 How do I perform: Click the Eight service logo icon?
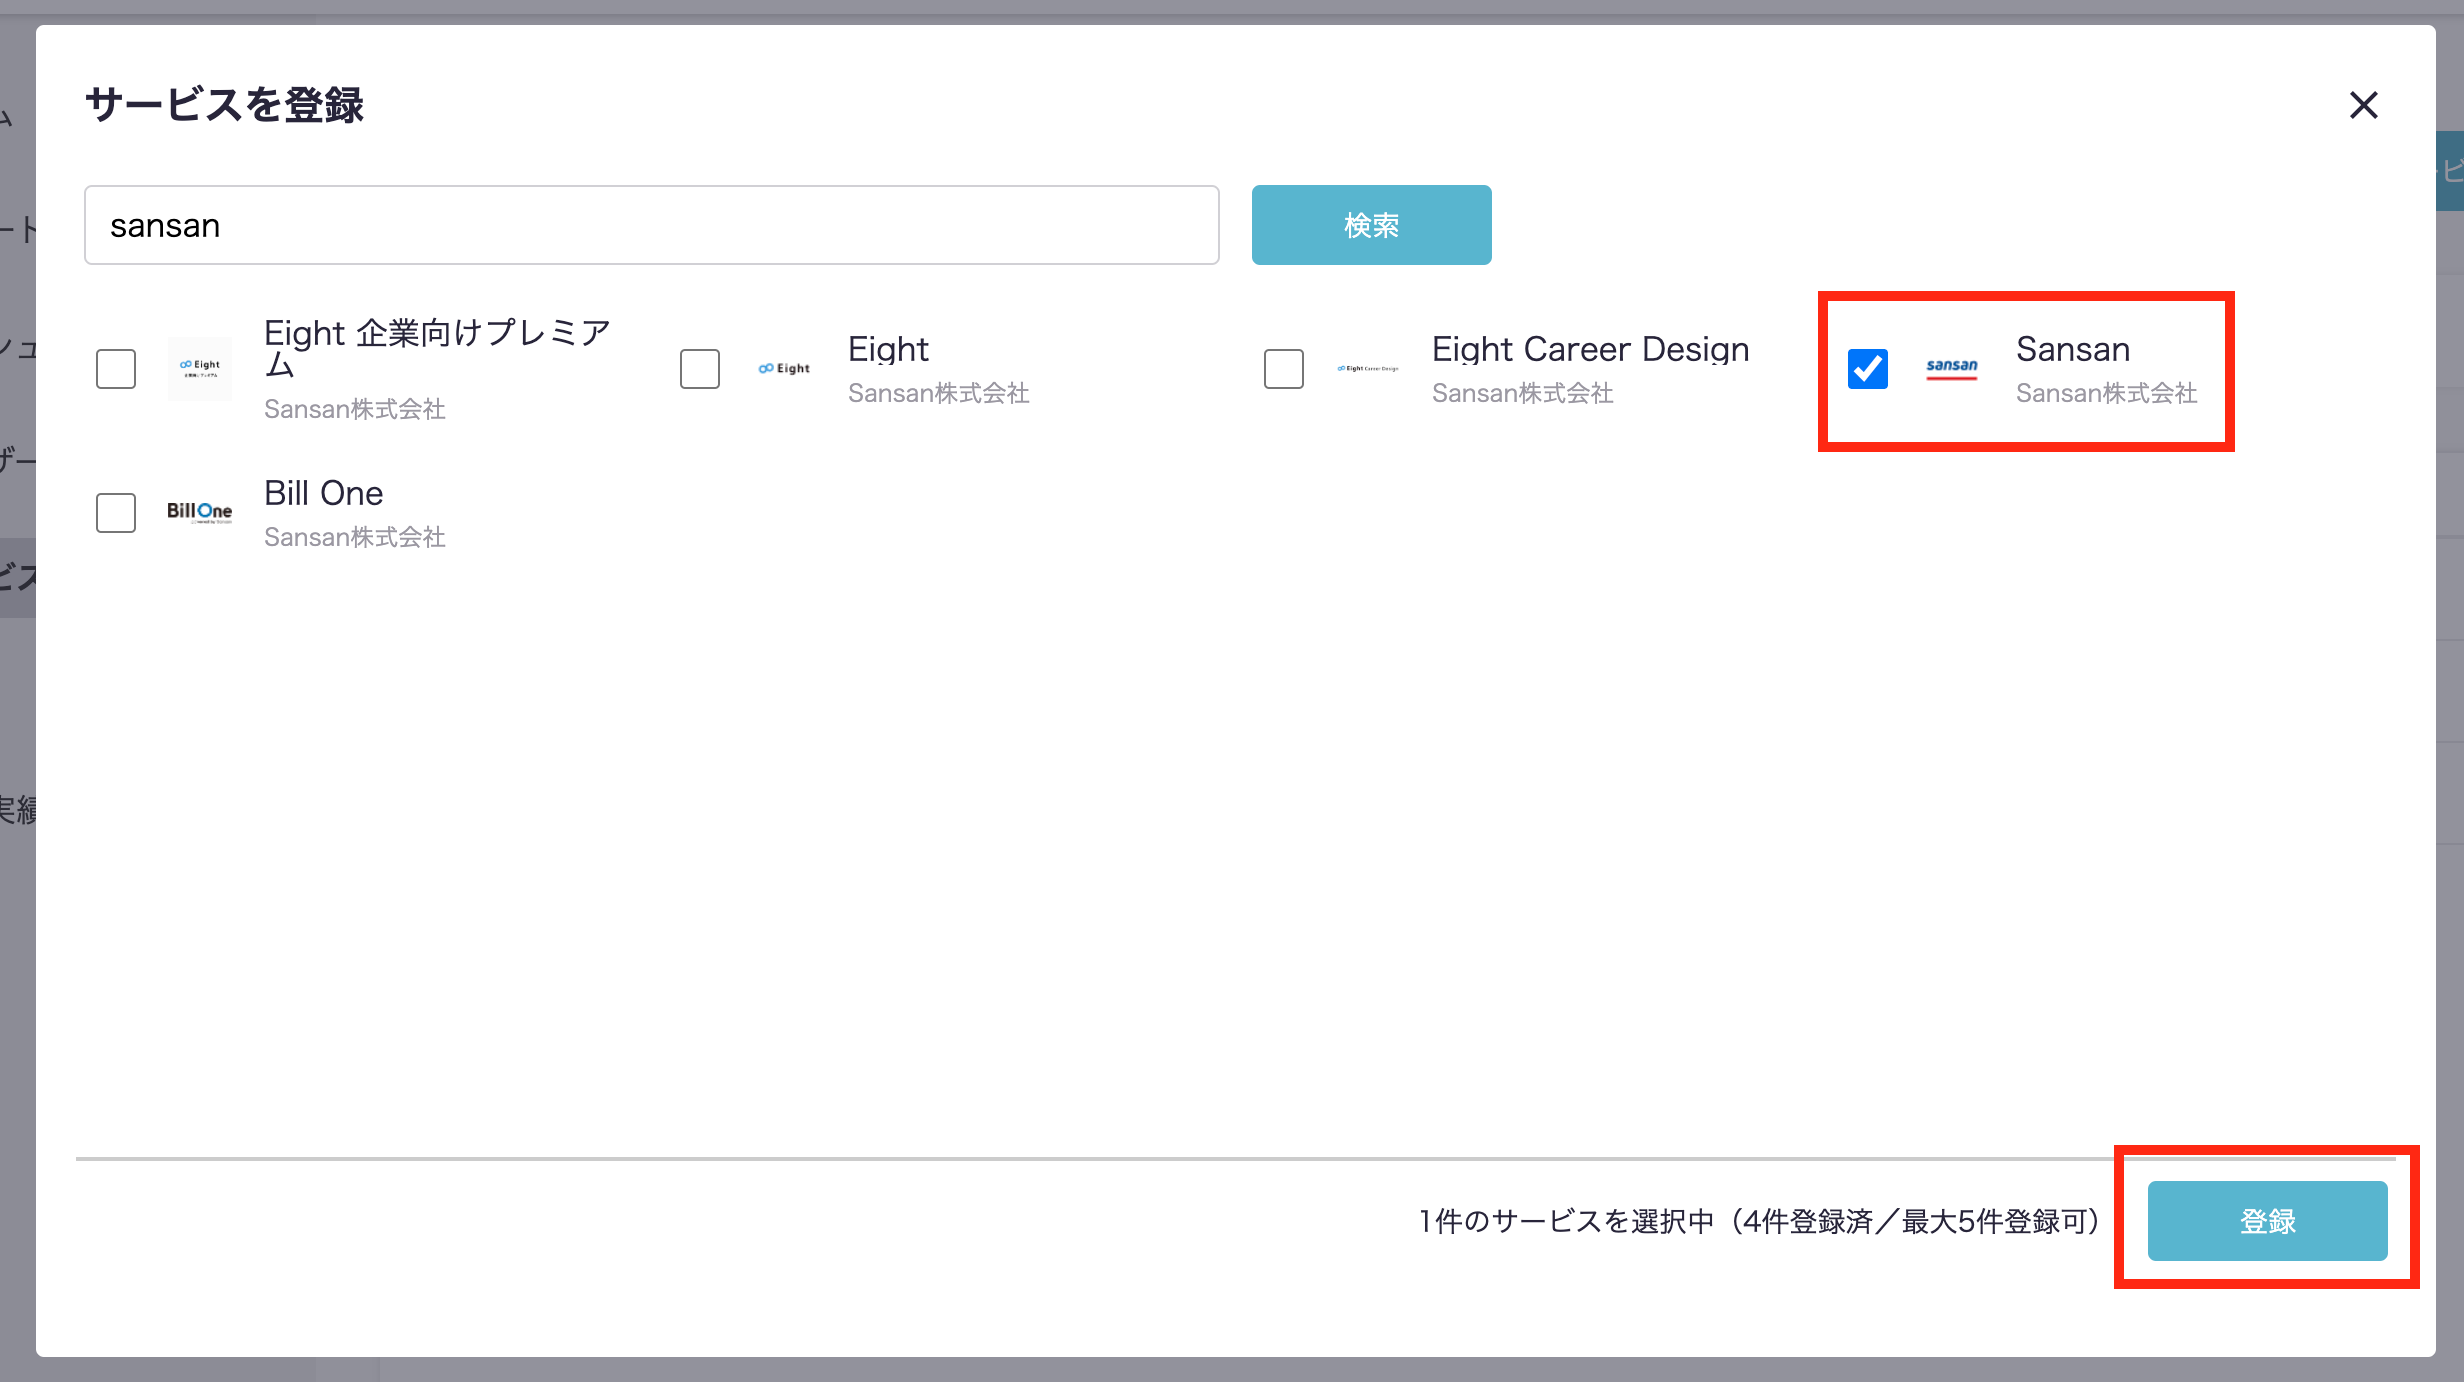click(x=784, y=368)
